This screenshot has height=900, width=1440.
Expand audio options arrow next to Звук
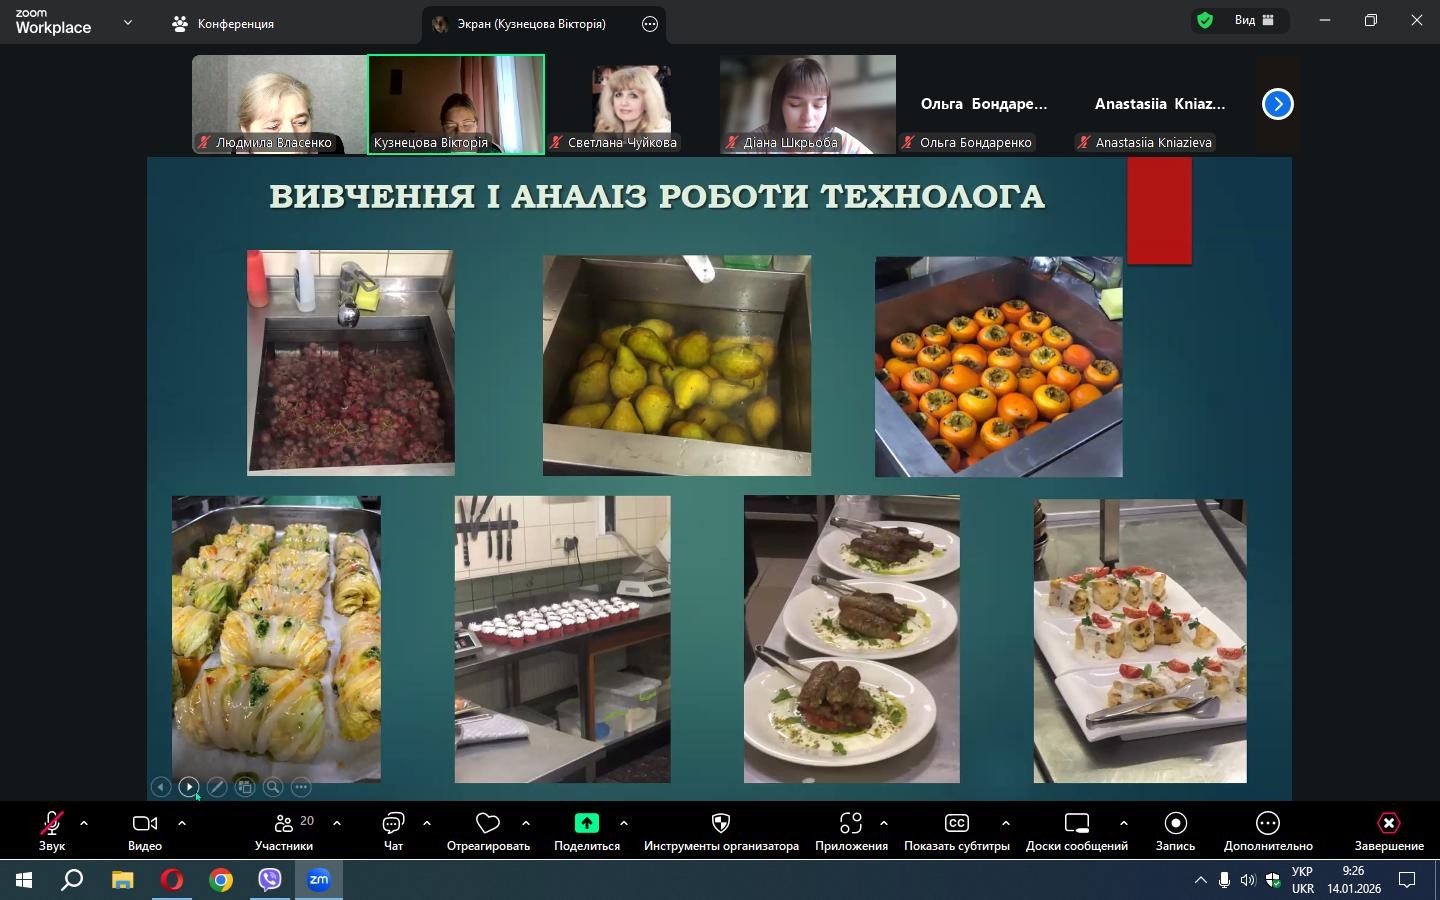[84, 823]
